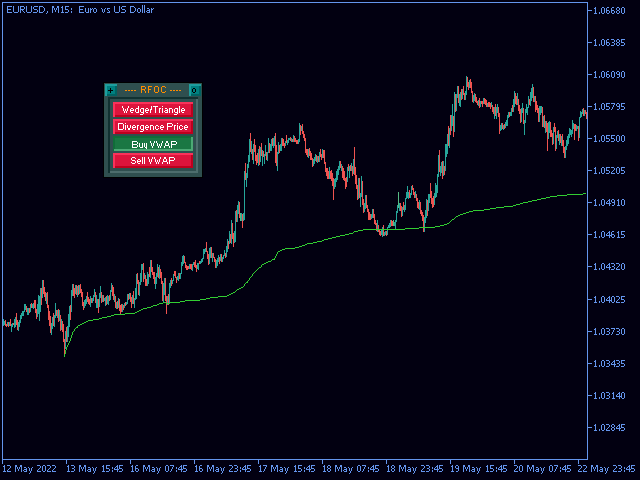Screen dimensions: 640x480
Task: Click the highest candlestick peak near 1.06090
Action: click(x=467, y=78)
